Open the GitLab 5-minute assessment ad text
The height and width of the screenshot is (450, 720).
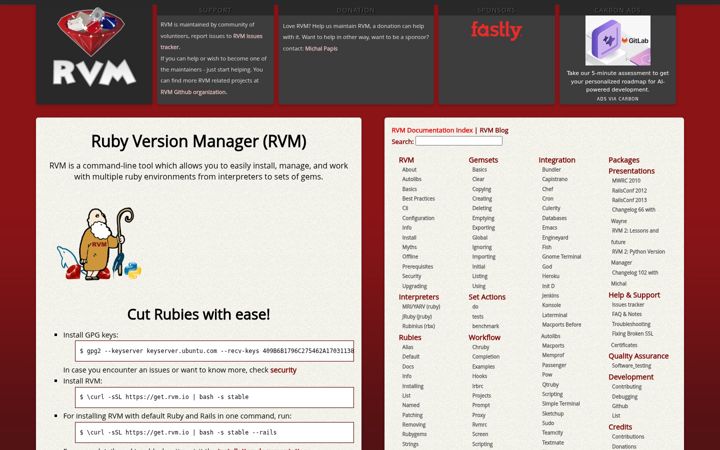point(618,81)
